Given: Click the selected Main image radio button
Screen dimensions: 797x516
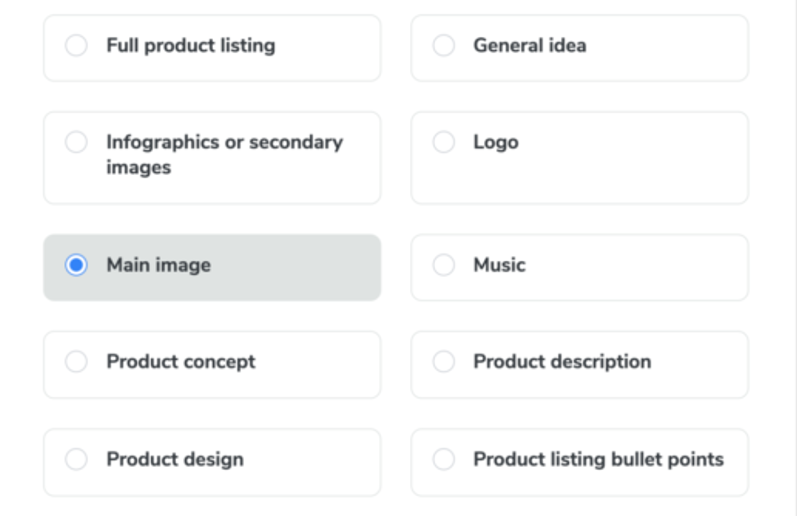Looking at the screenshot, I should coord(76,266).
